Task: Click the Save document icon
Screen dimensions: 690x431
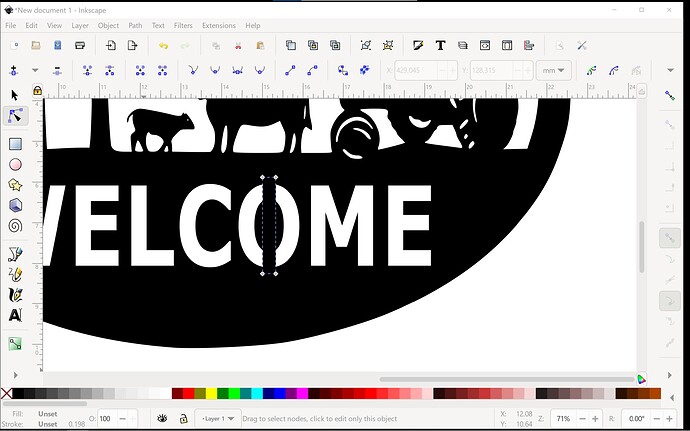Action: [x=58, y=45]
